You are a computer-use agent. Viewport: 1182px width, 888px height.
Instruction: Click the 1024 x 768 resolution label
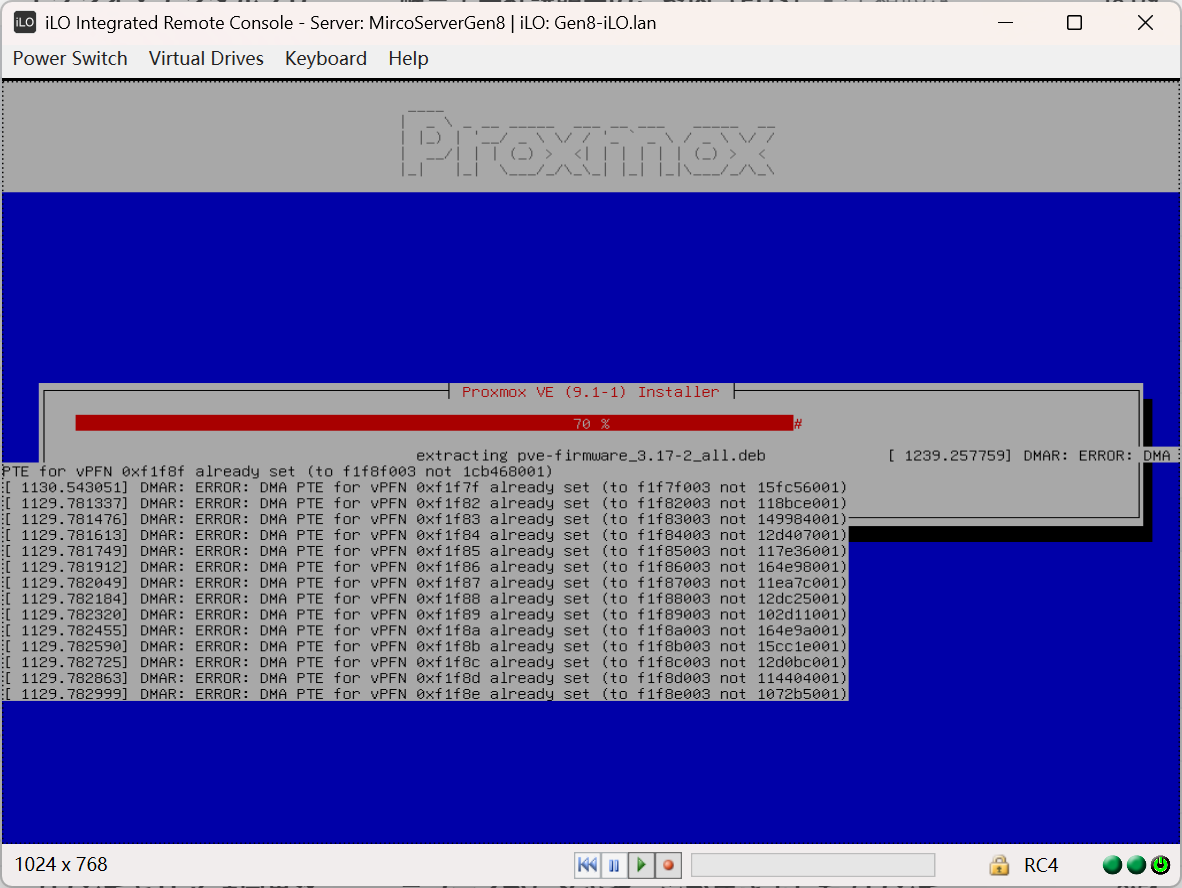(61, 865)
